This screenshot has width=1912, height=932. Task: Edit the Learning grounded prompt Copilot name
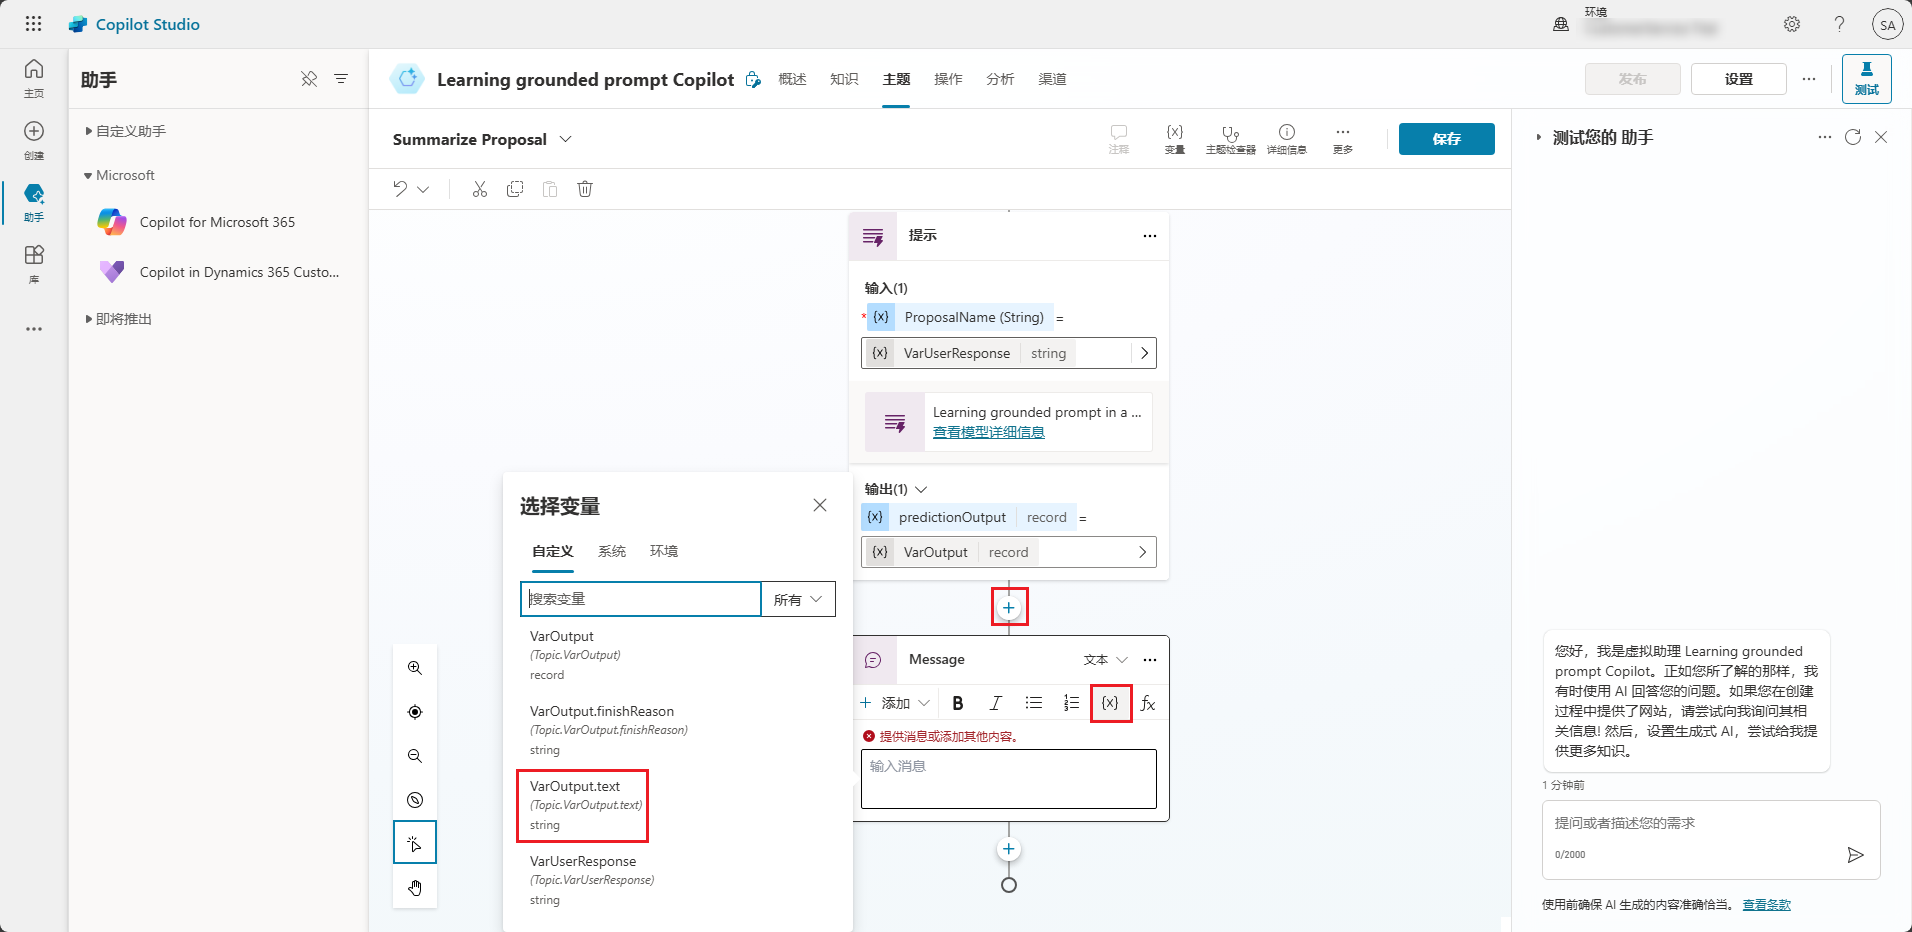tap(753, 80)
